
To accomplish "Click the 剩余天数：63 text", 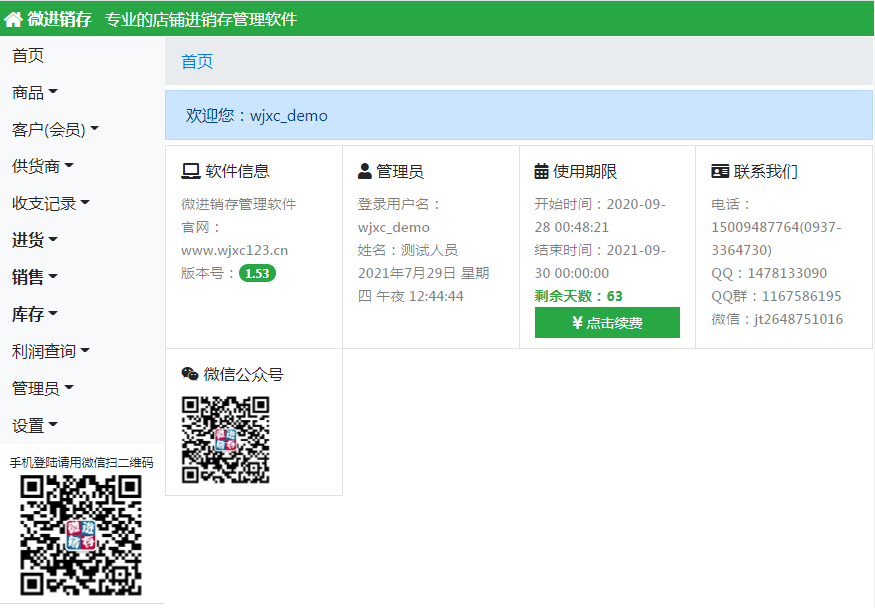I will click(x=579, y=296).
